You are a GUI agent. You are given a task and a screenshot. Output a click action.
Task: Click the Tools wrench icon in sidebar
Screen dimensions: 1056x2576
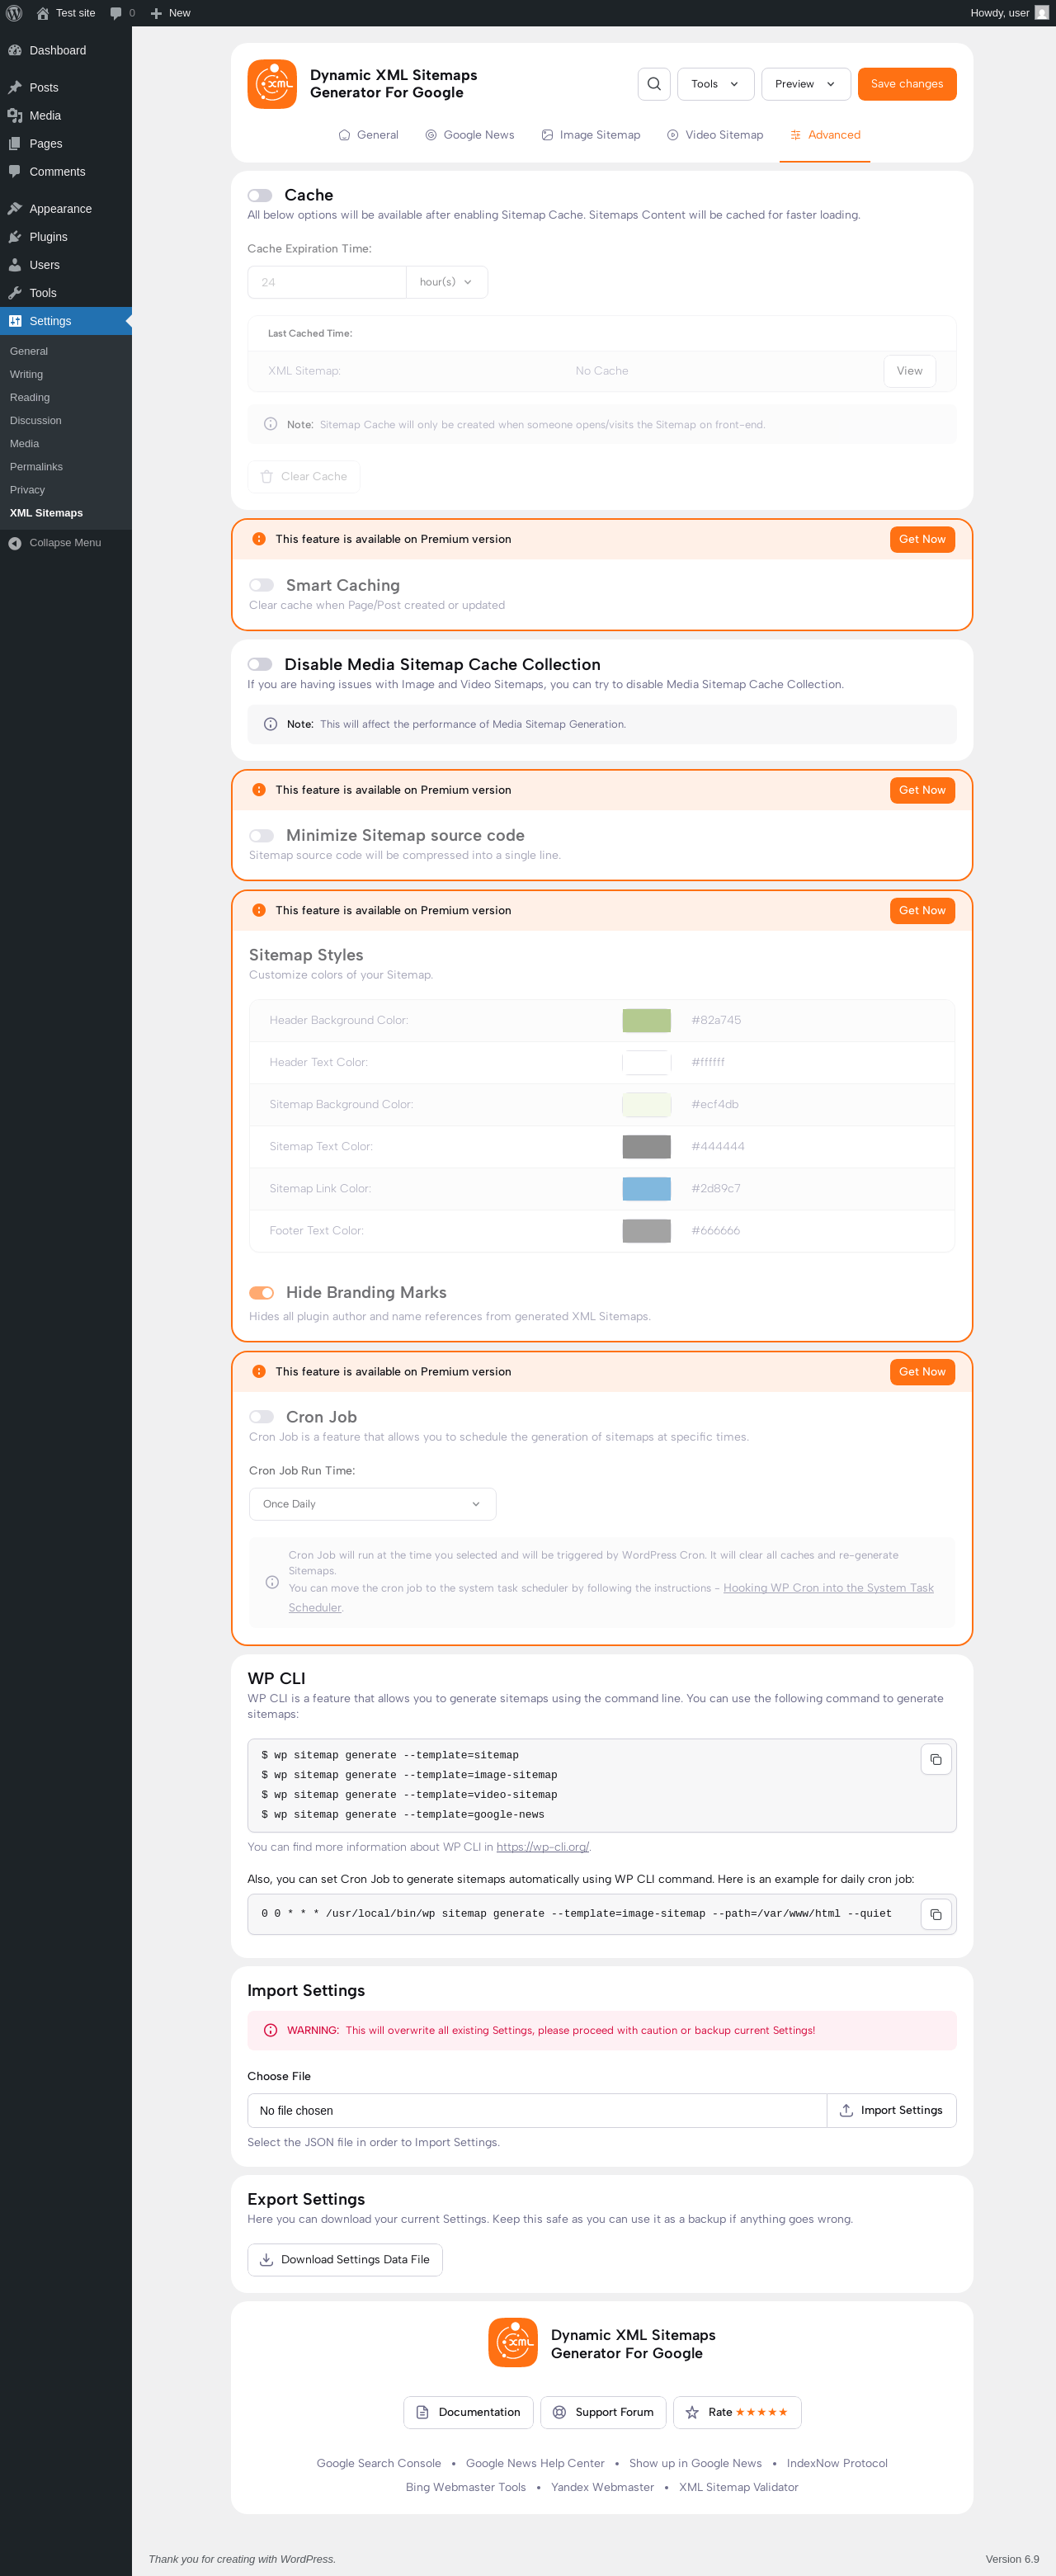[15, 293]
